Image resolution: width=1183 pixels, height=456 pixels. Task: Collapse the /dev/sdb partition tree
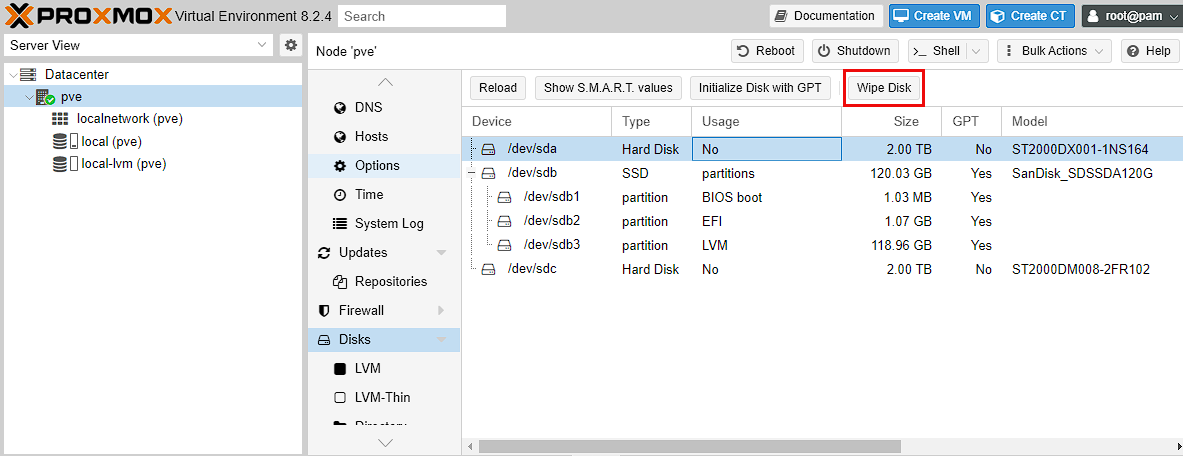click(x=472, y=173)
